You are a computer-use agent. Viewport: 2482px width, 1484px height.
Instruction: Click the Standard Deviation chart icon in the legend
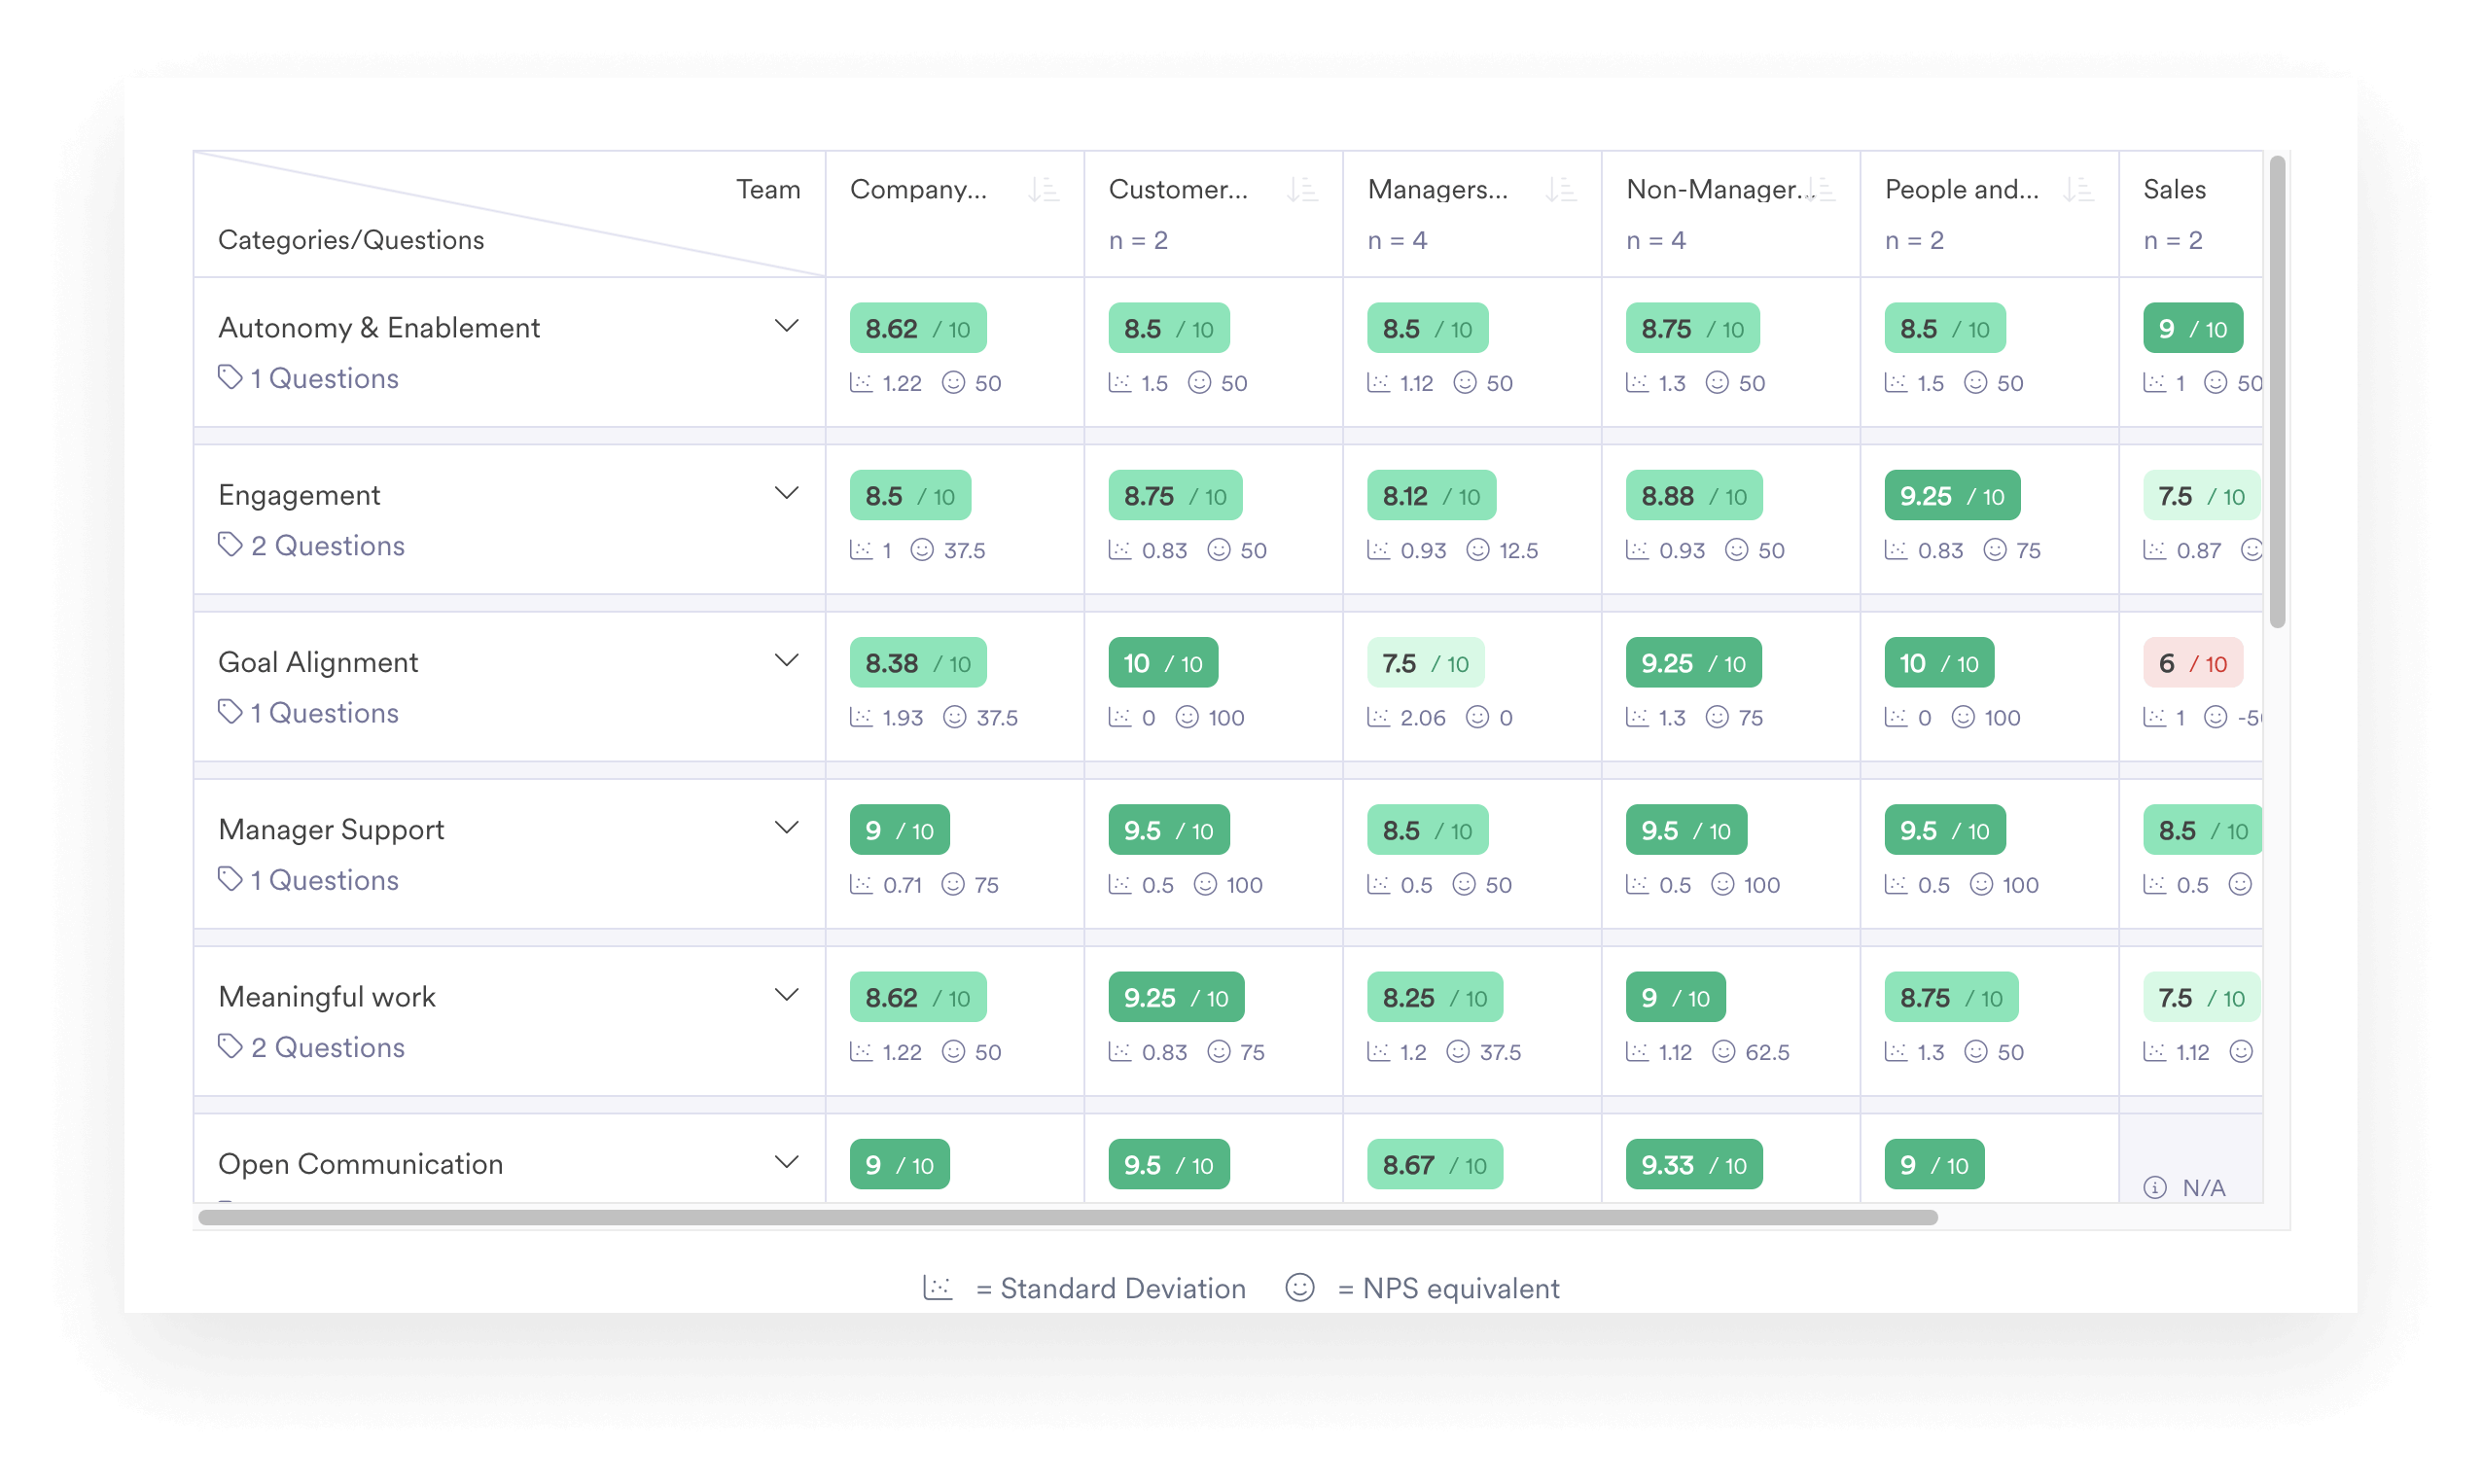coord(937,1287)
